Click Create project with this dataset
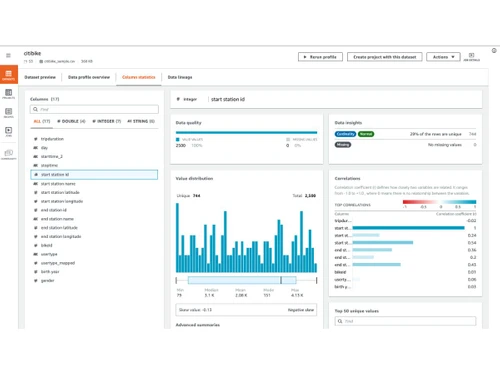 385,57
